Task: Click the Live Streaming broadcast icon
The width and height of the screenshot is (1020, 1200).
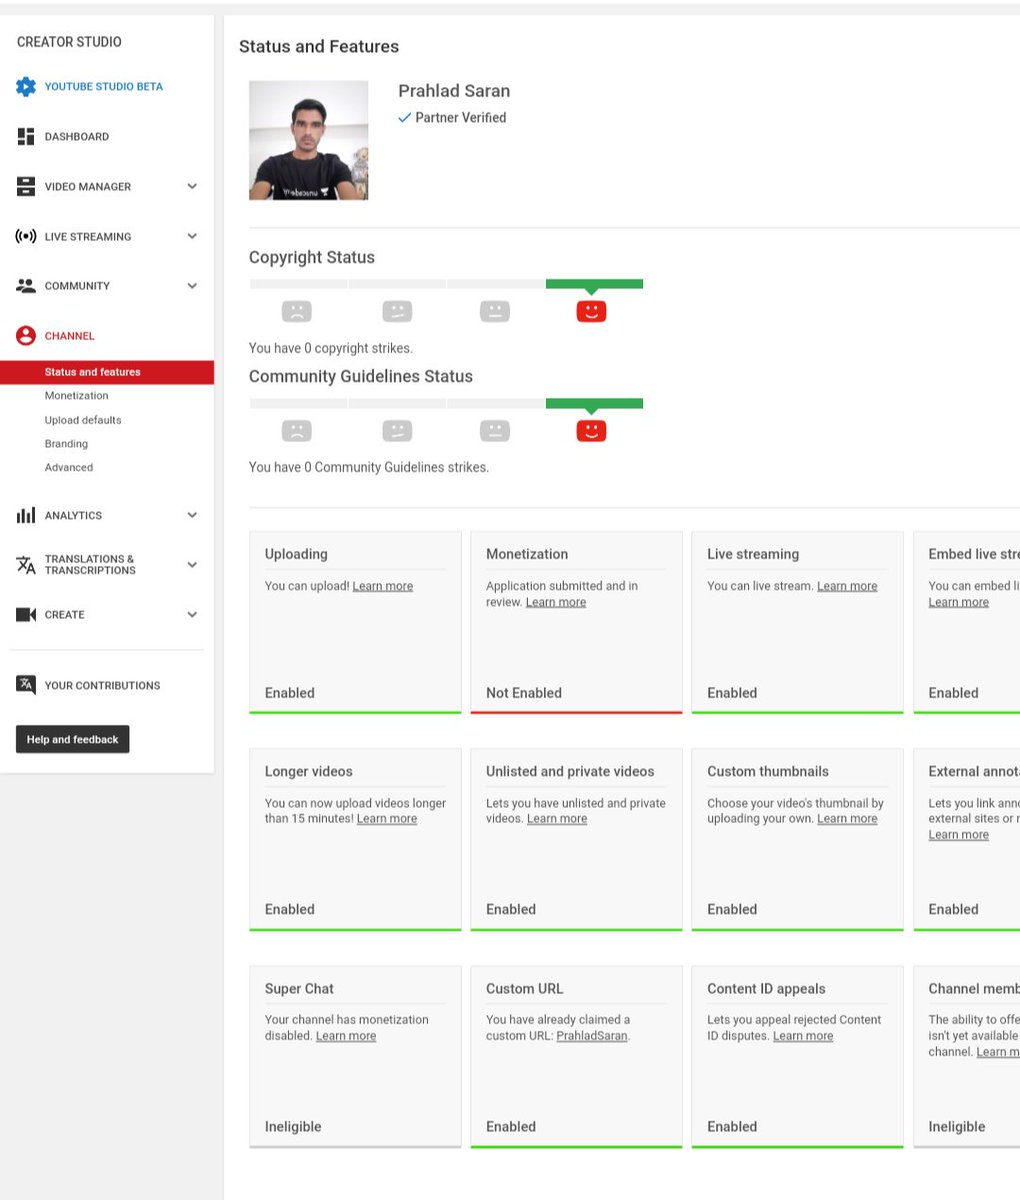Action: click(x=26, y=237)
